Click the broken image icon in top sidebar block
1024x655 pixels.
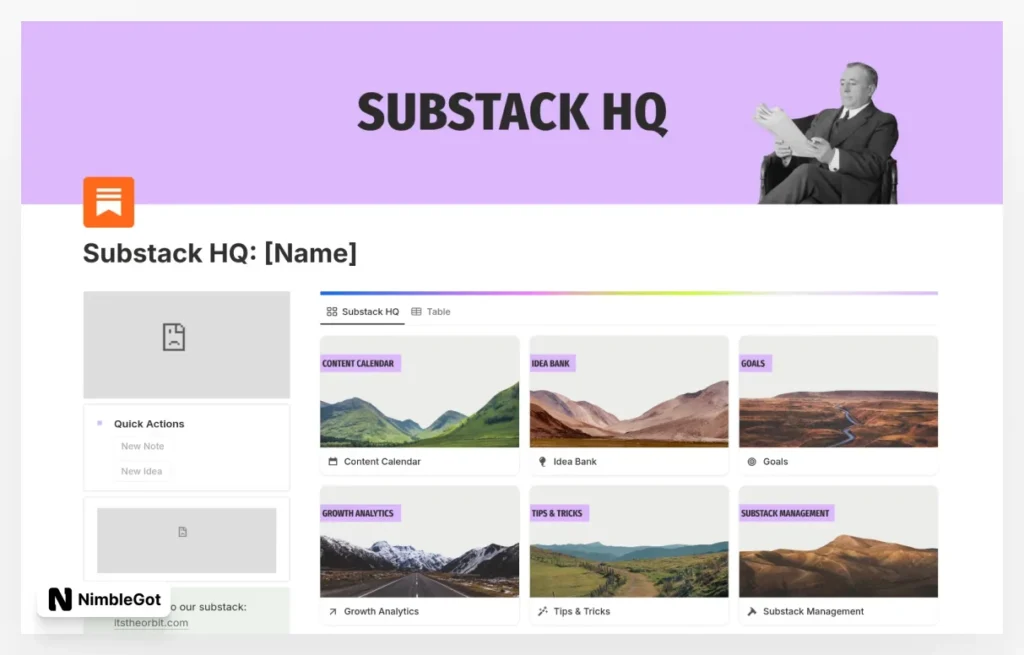[174, 337]
